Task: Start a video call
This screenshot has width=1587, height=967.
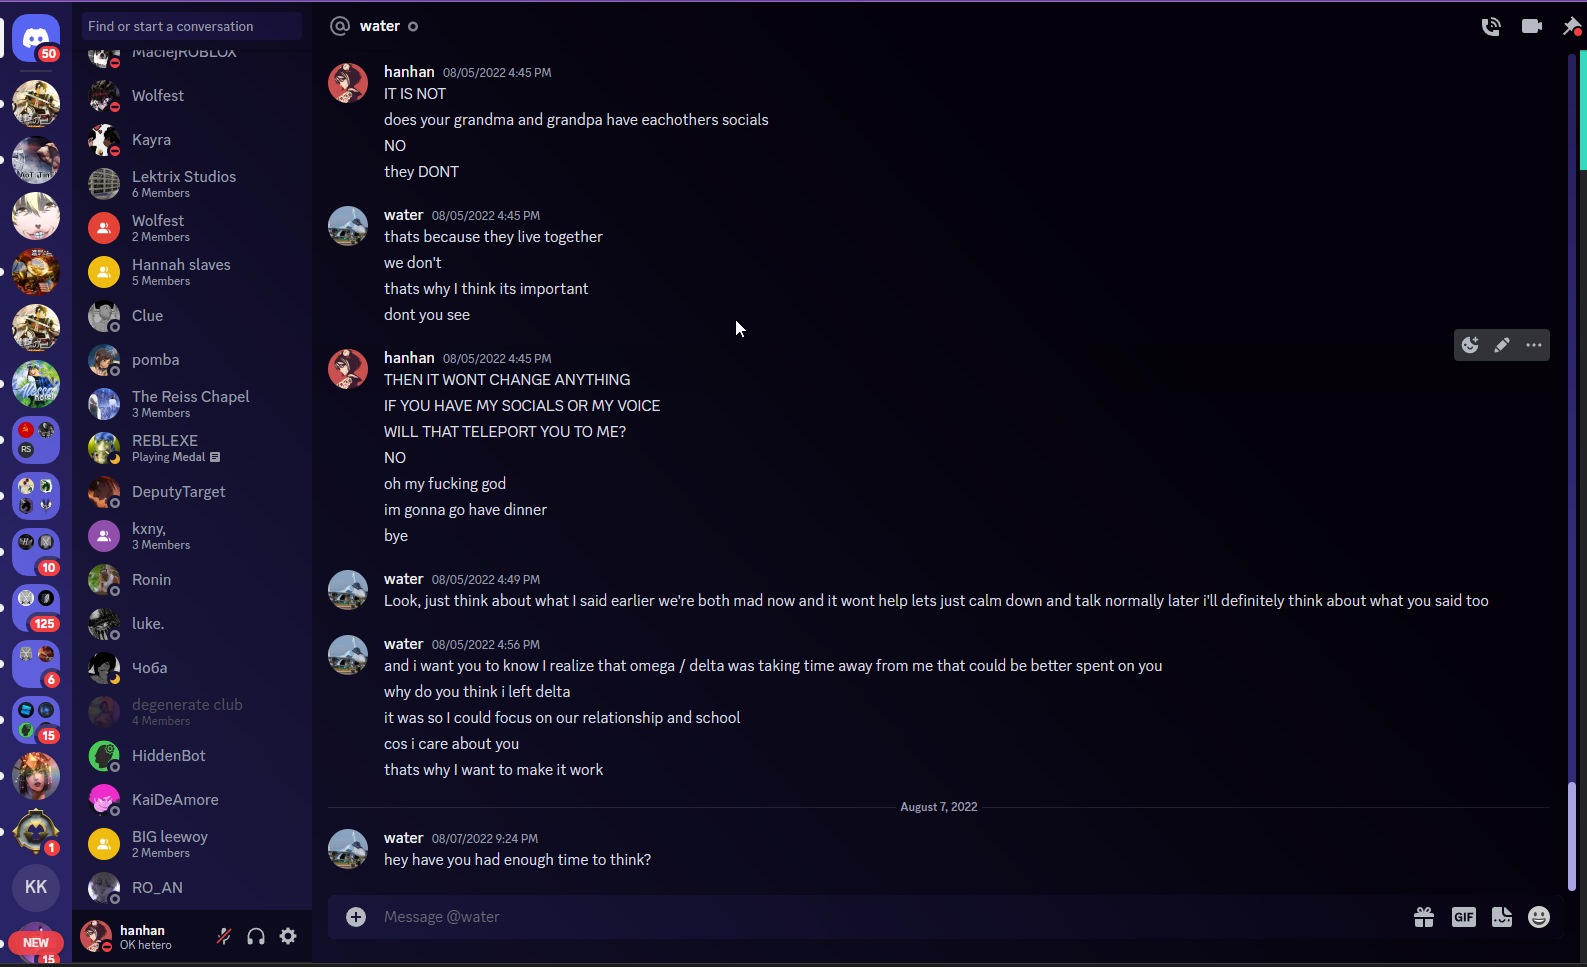Action: pos(1531,27)
